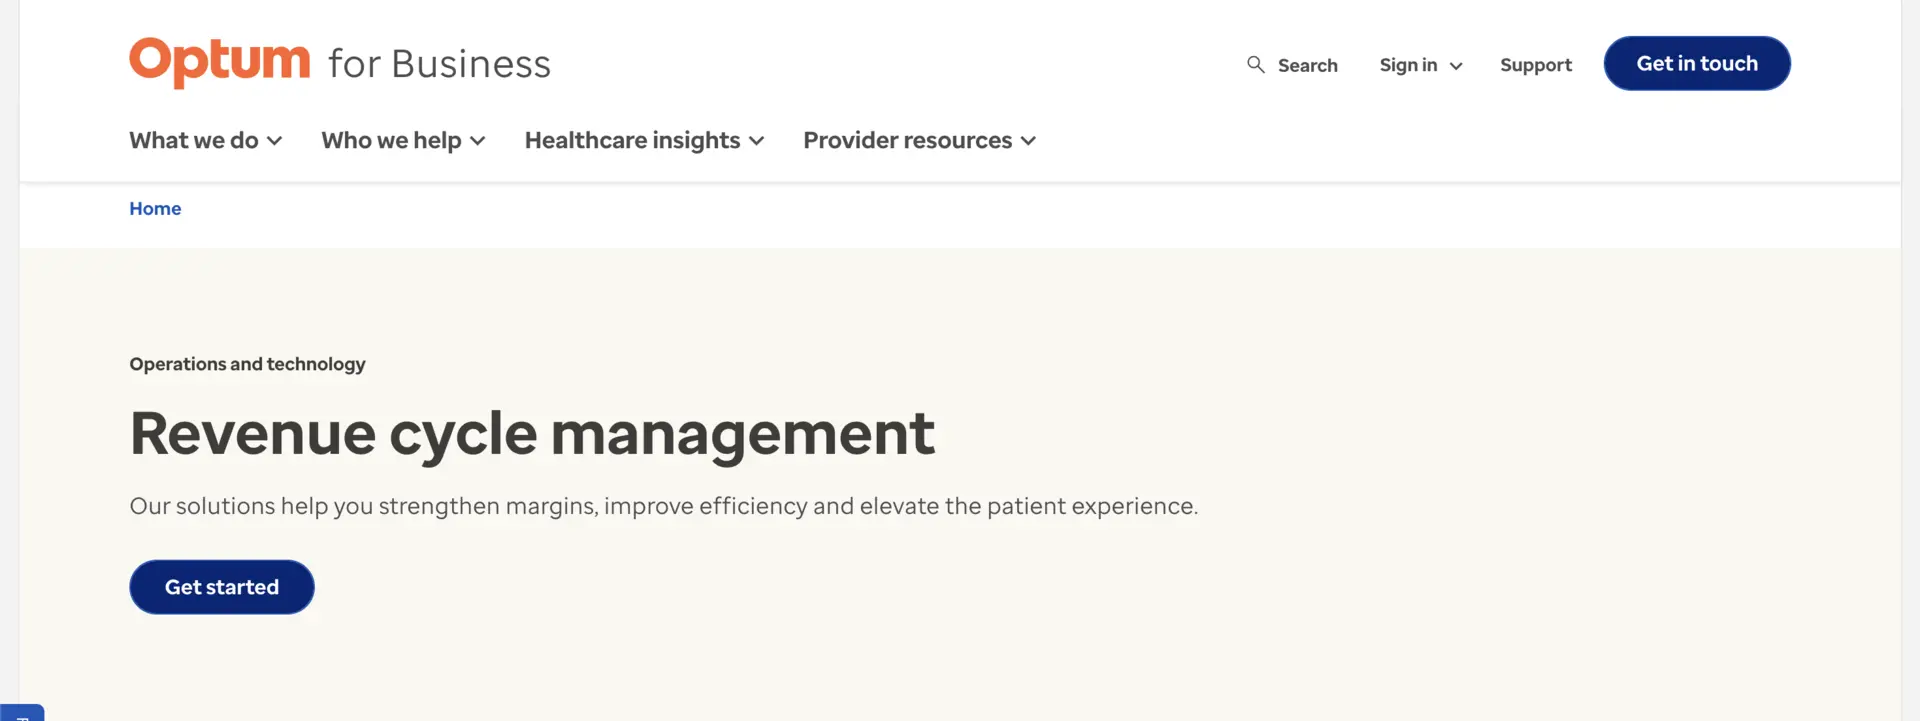Open the Healthcare insights navigation menu
The width and height of the screenshot is (1920, 721).
click(632, 140)
